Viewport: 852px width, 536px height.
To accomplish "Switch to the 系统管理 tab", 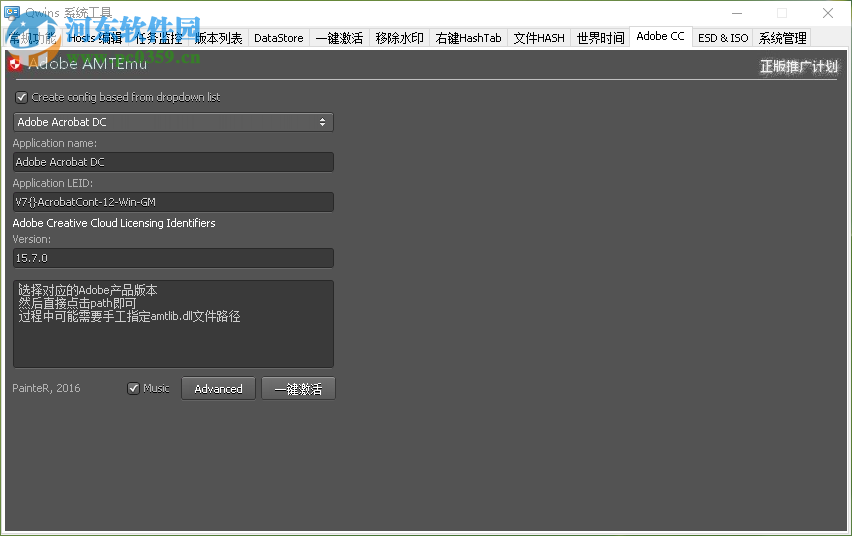I will click(x=782, y=38).
